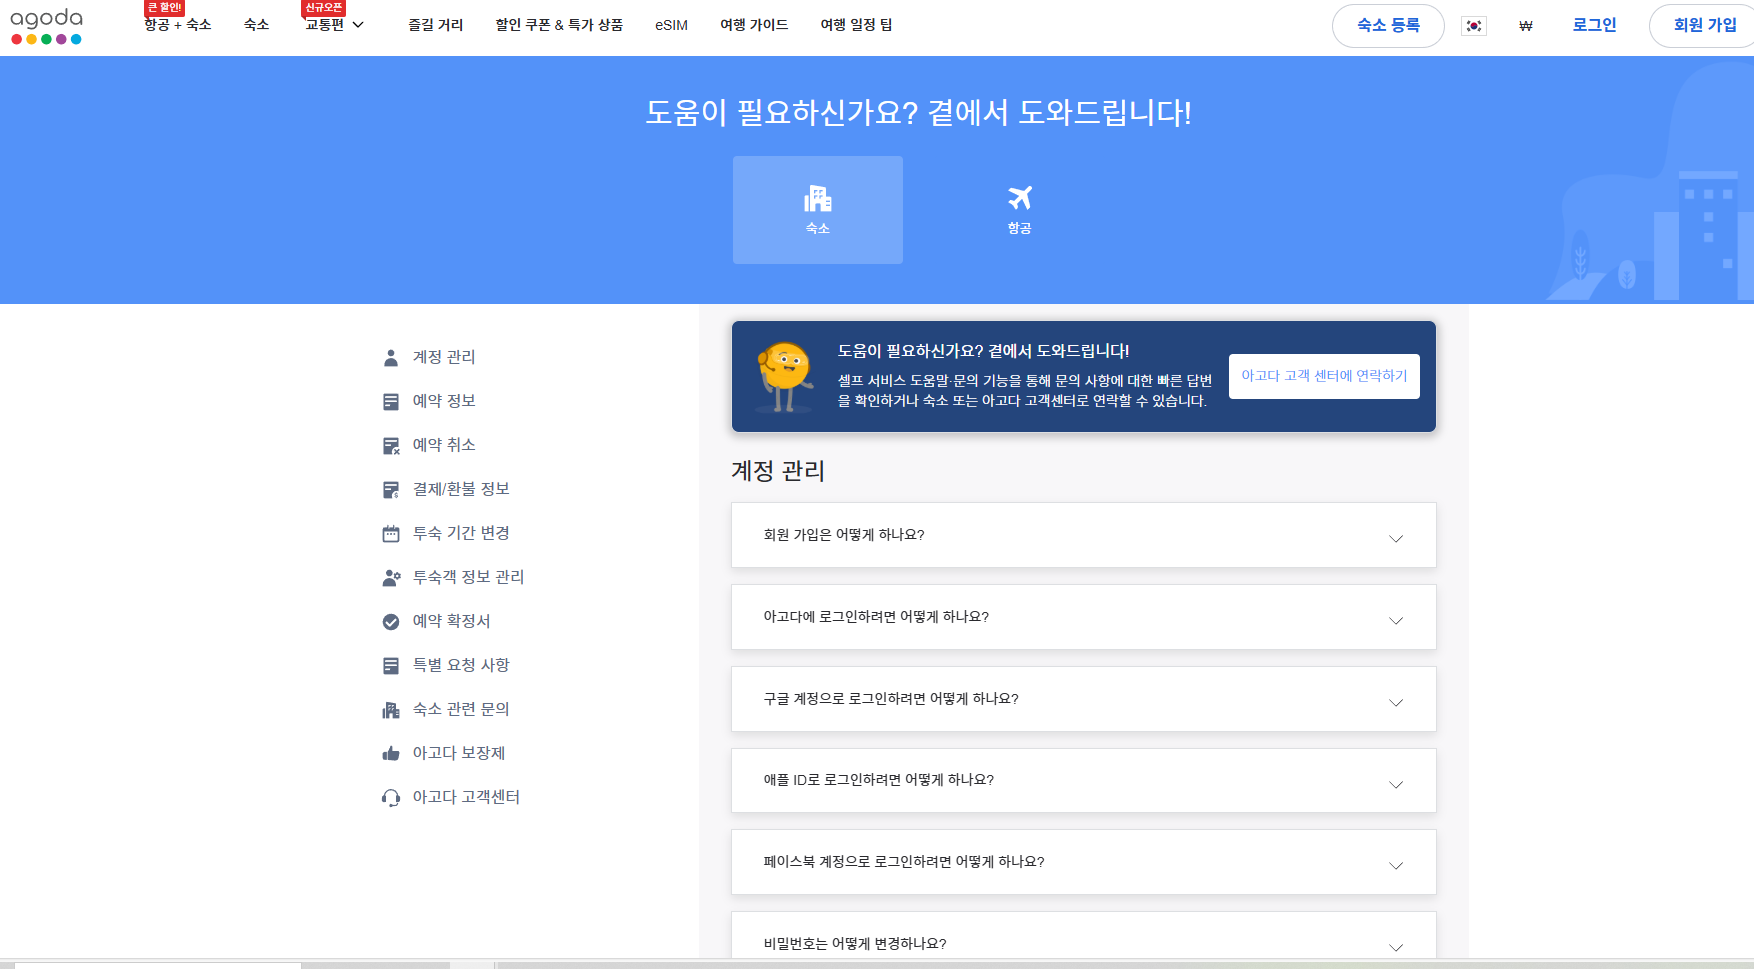Open 항공 + 숙소 menu item
Viewport: 1754px width, 969px height.
click(x=178, y=25)
